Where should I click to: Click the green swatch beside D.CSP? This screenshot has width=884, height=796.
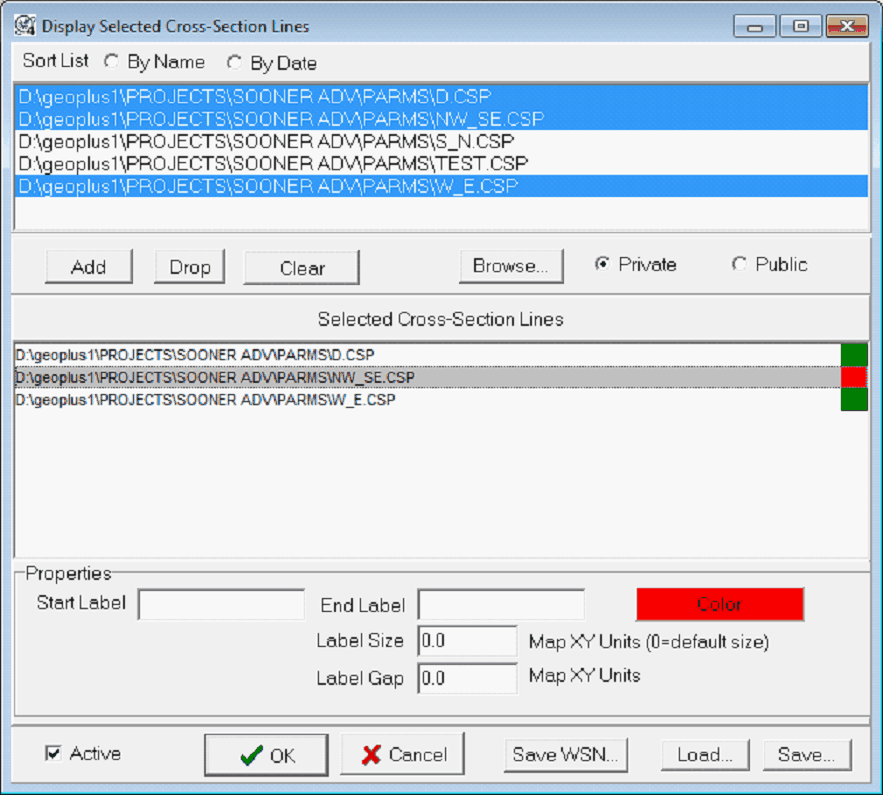point(854,355)
